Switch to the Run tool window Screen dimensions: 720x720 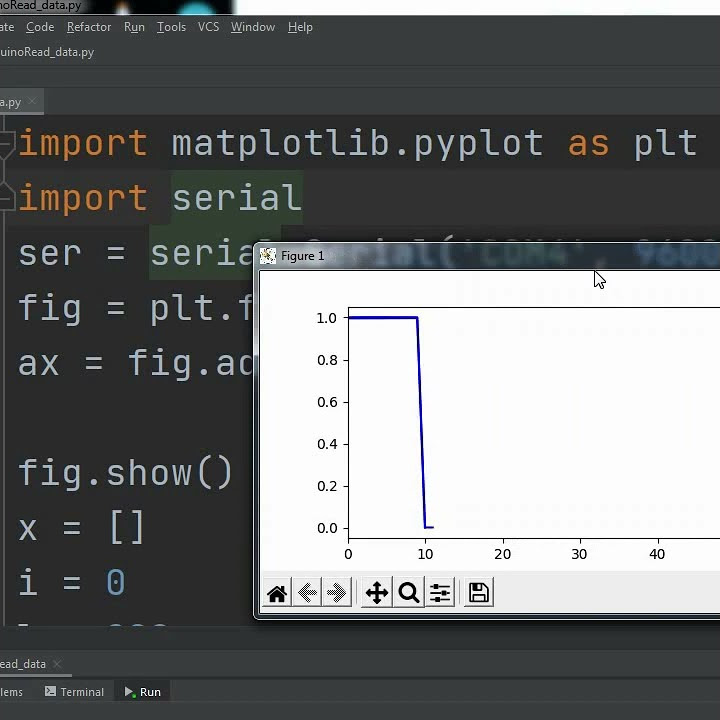(143, 692)
